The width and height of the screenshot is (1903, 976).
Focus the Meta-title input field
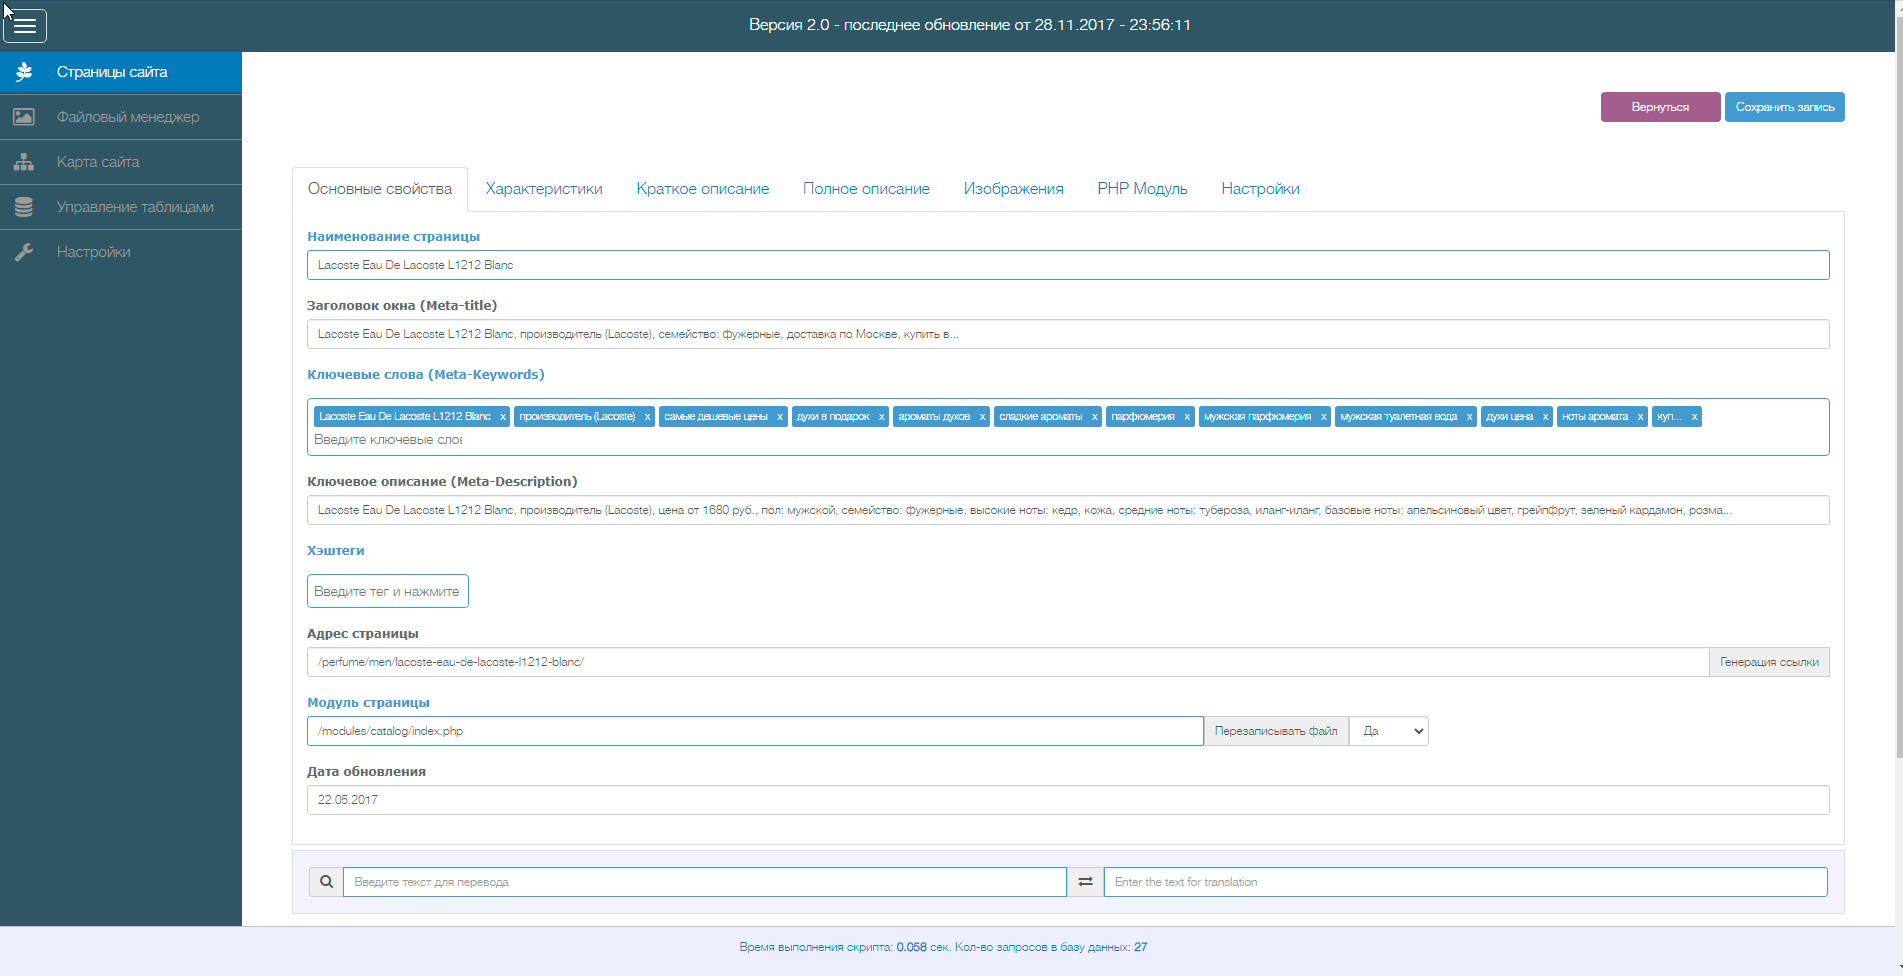click(1068, 334)
